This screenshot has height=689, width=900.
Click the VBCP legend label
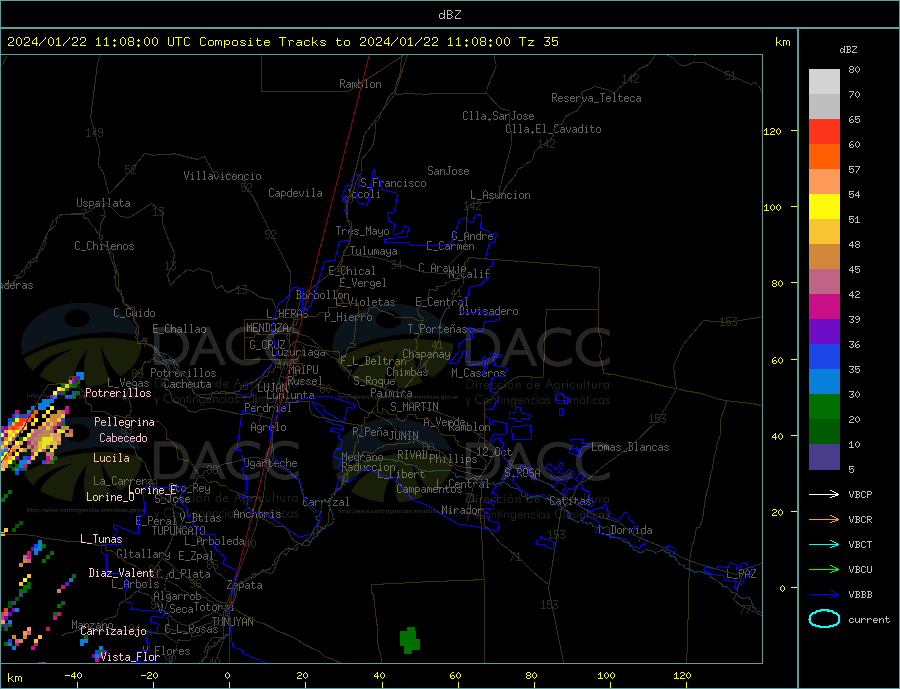click(860, 494)
